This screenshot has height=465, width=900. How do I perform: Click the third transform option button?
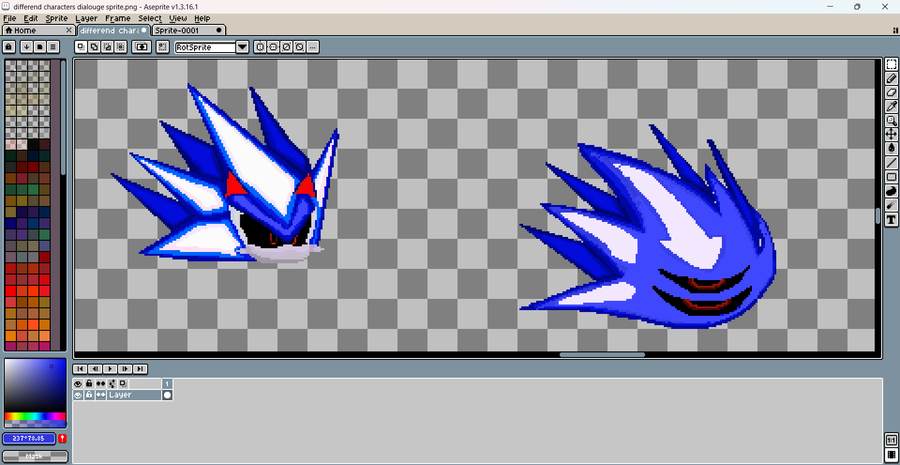tap(286, 47)
